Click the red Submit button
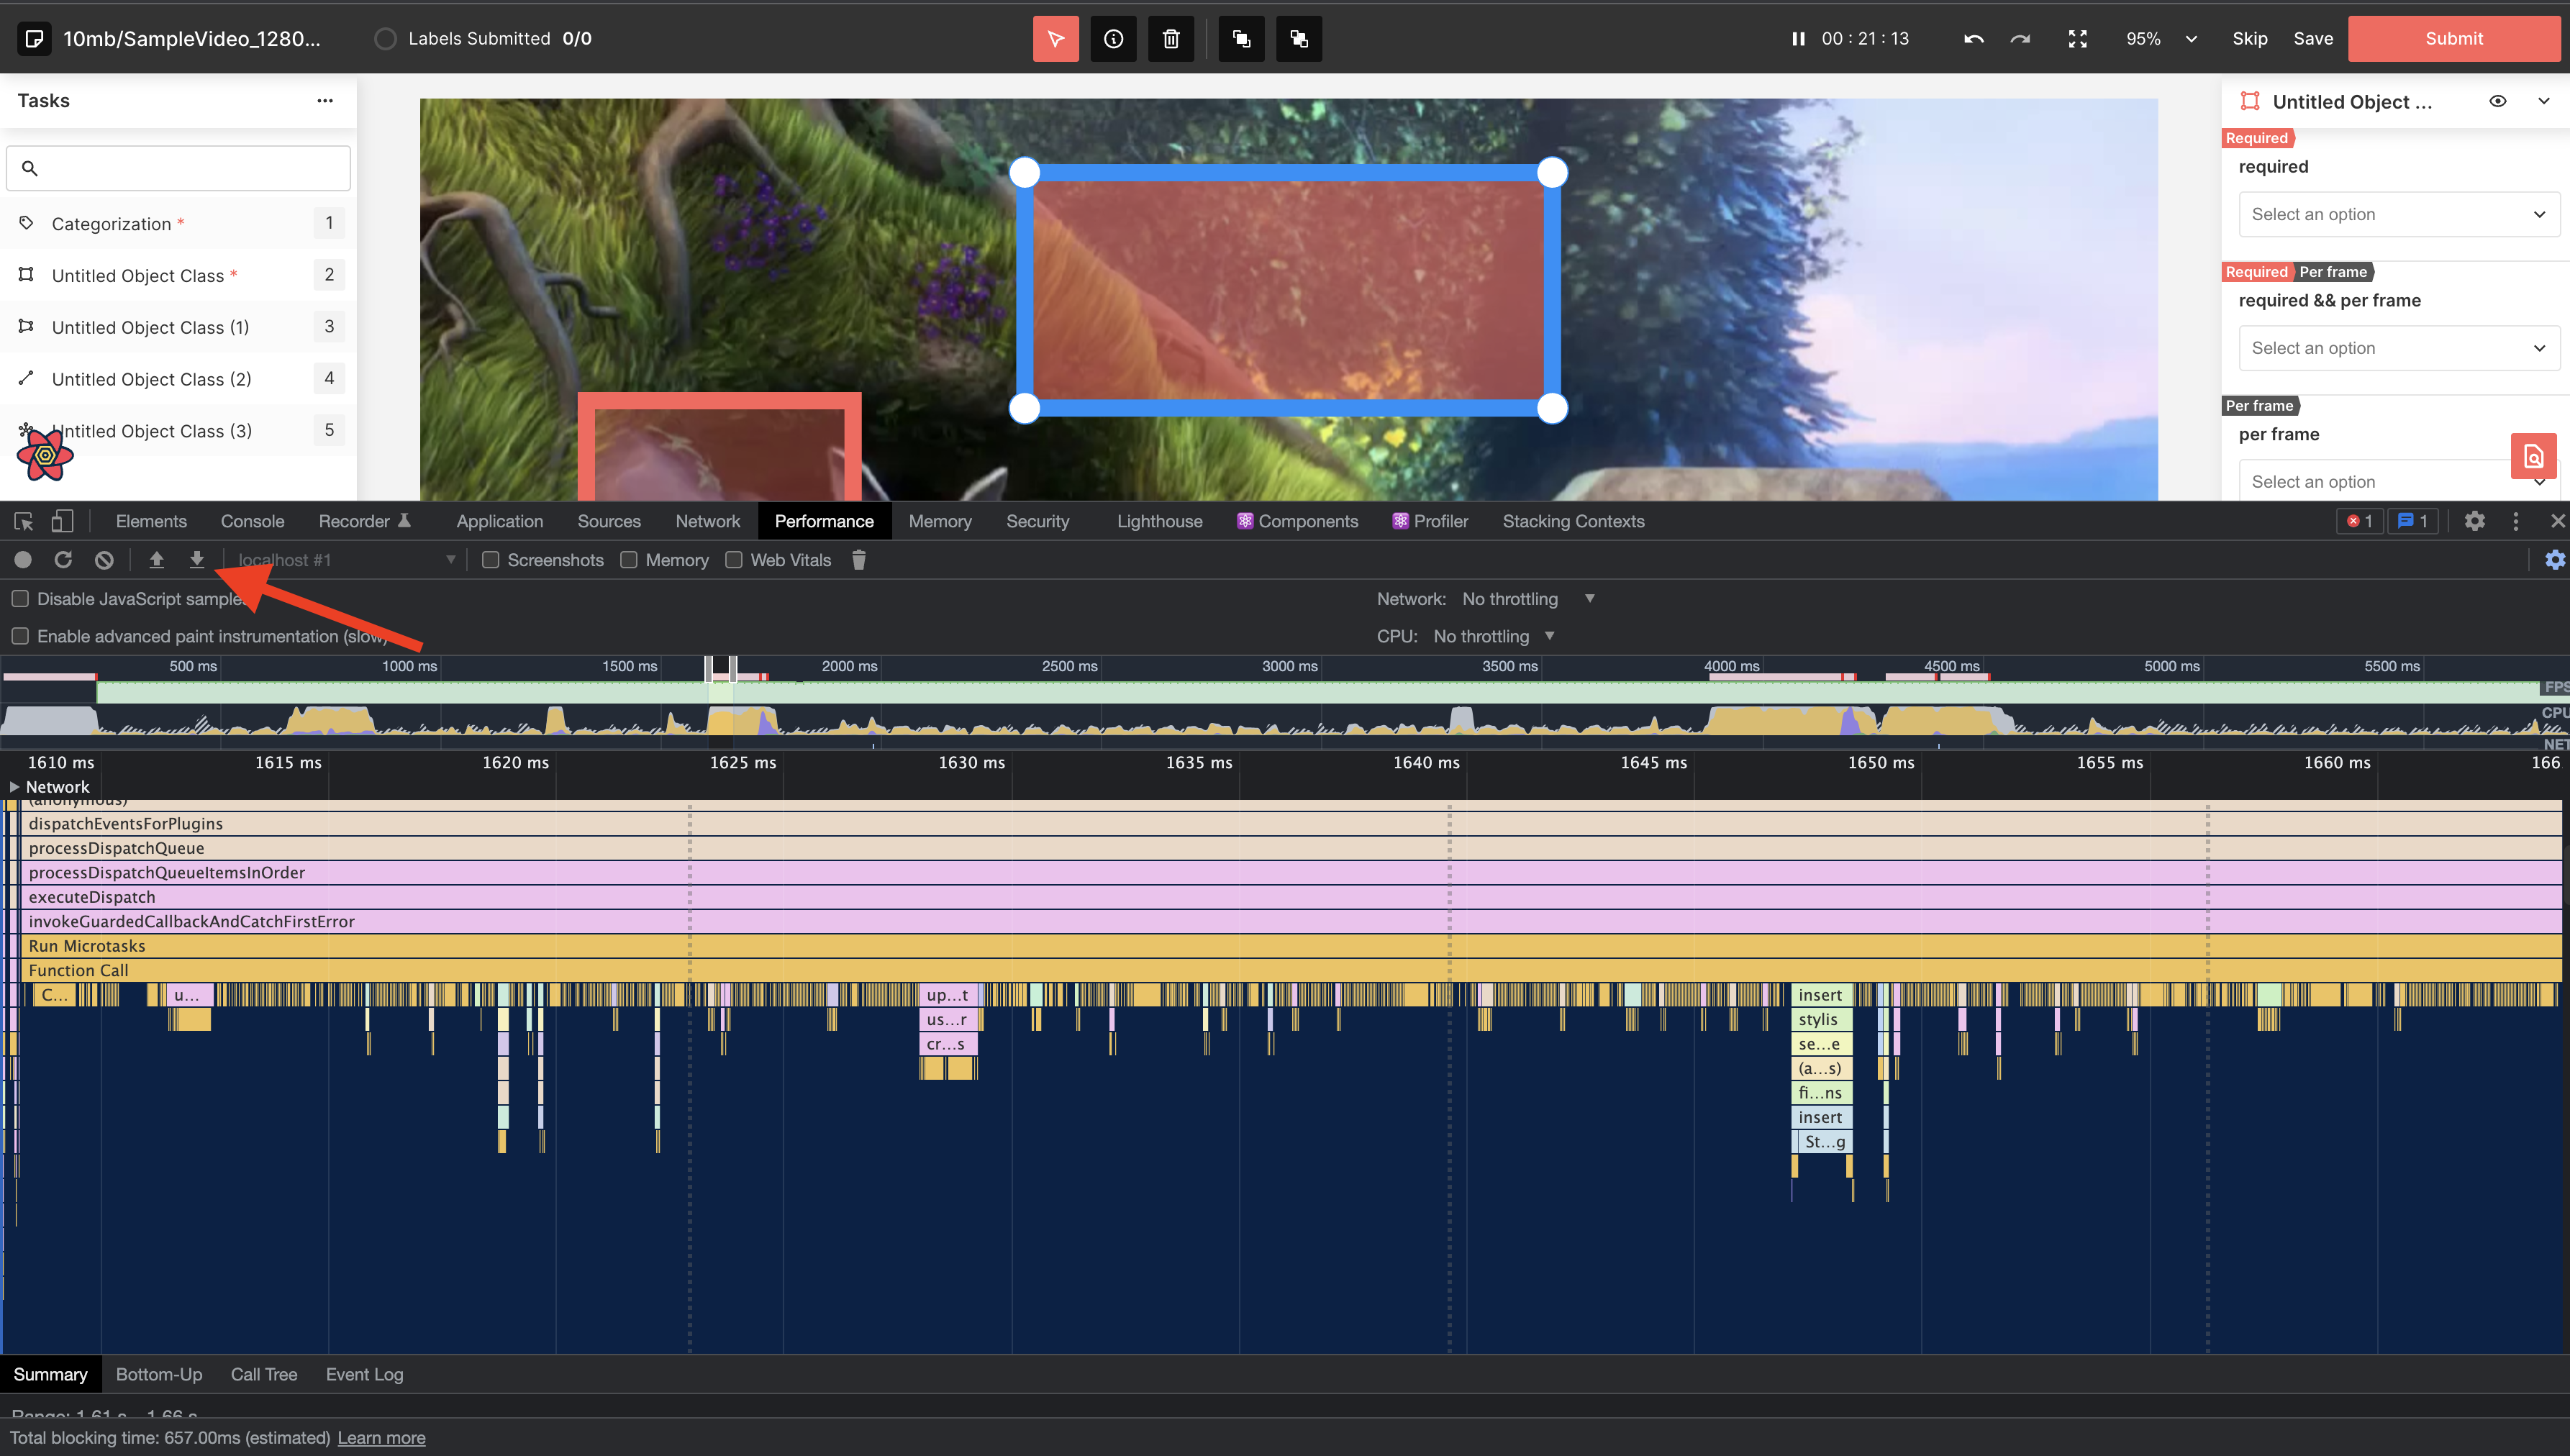 point(2453,39)
